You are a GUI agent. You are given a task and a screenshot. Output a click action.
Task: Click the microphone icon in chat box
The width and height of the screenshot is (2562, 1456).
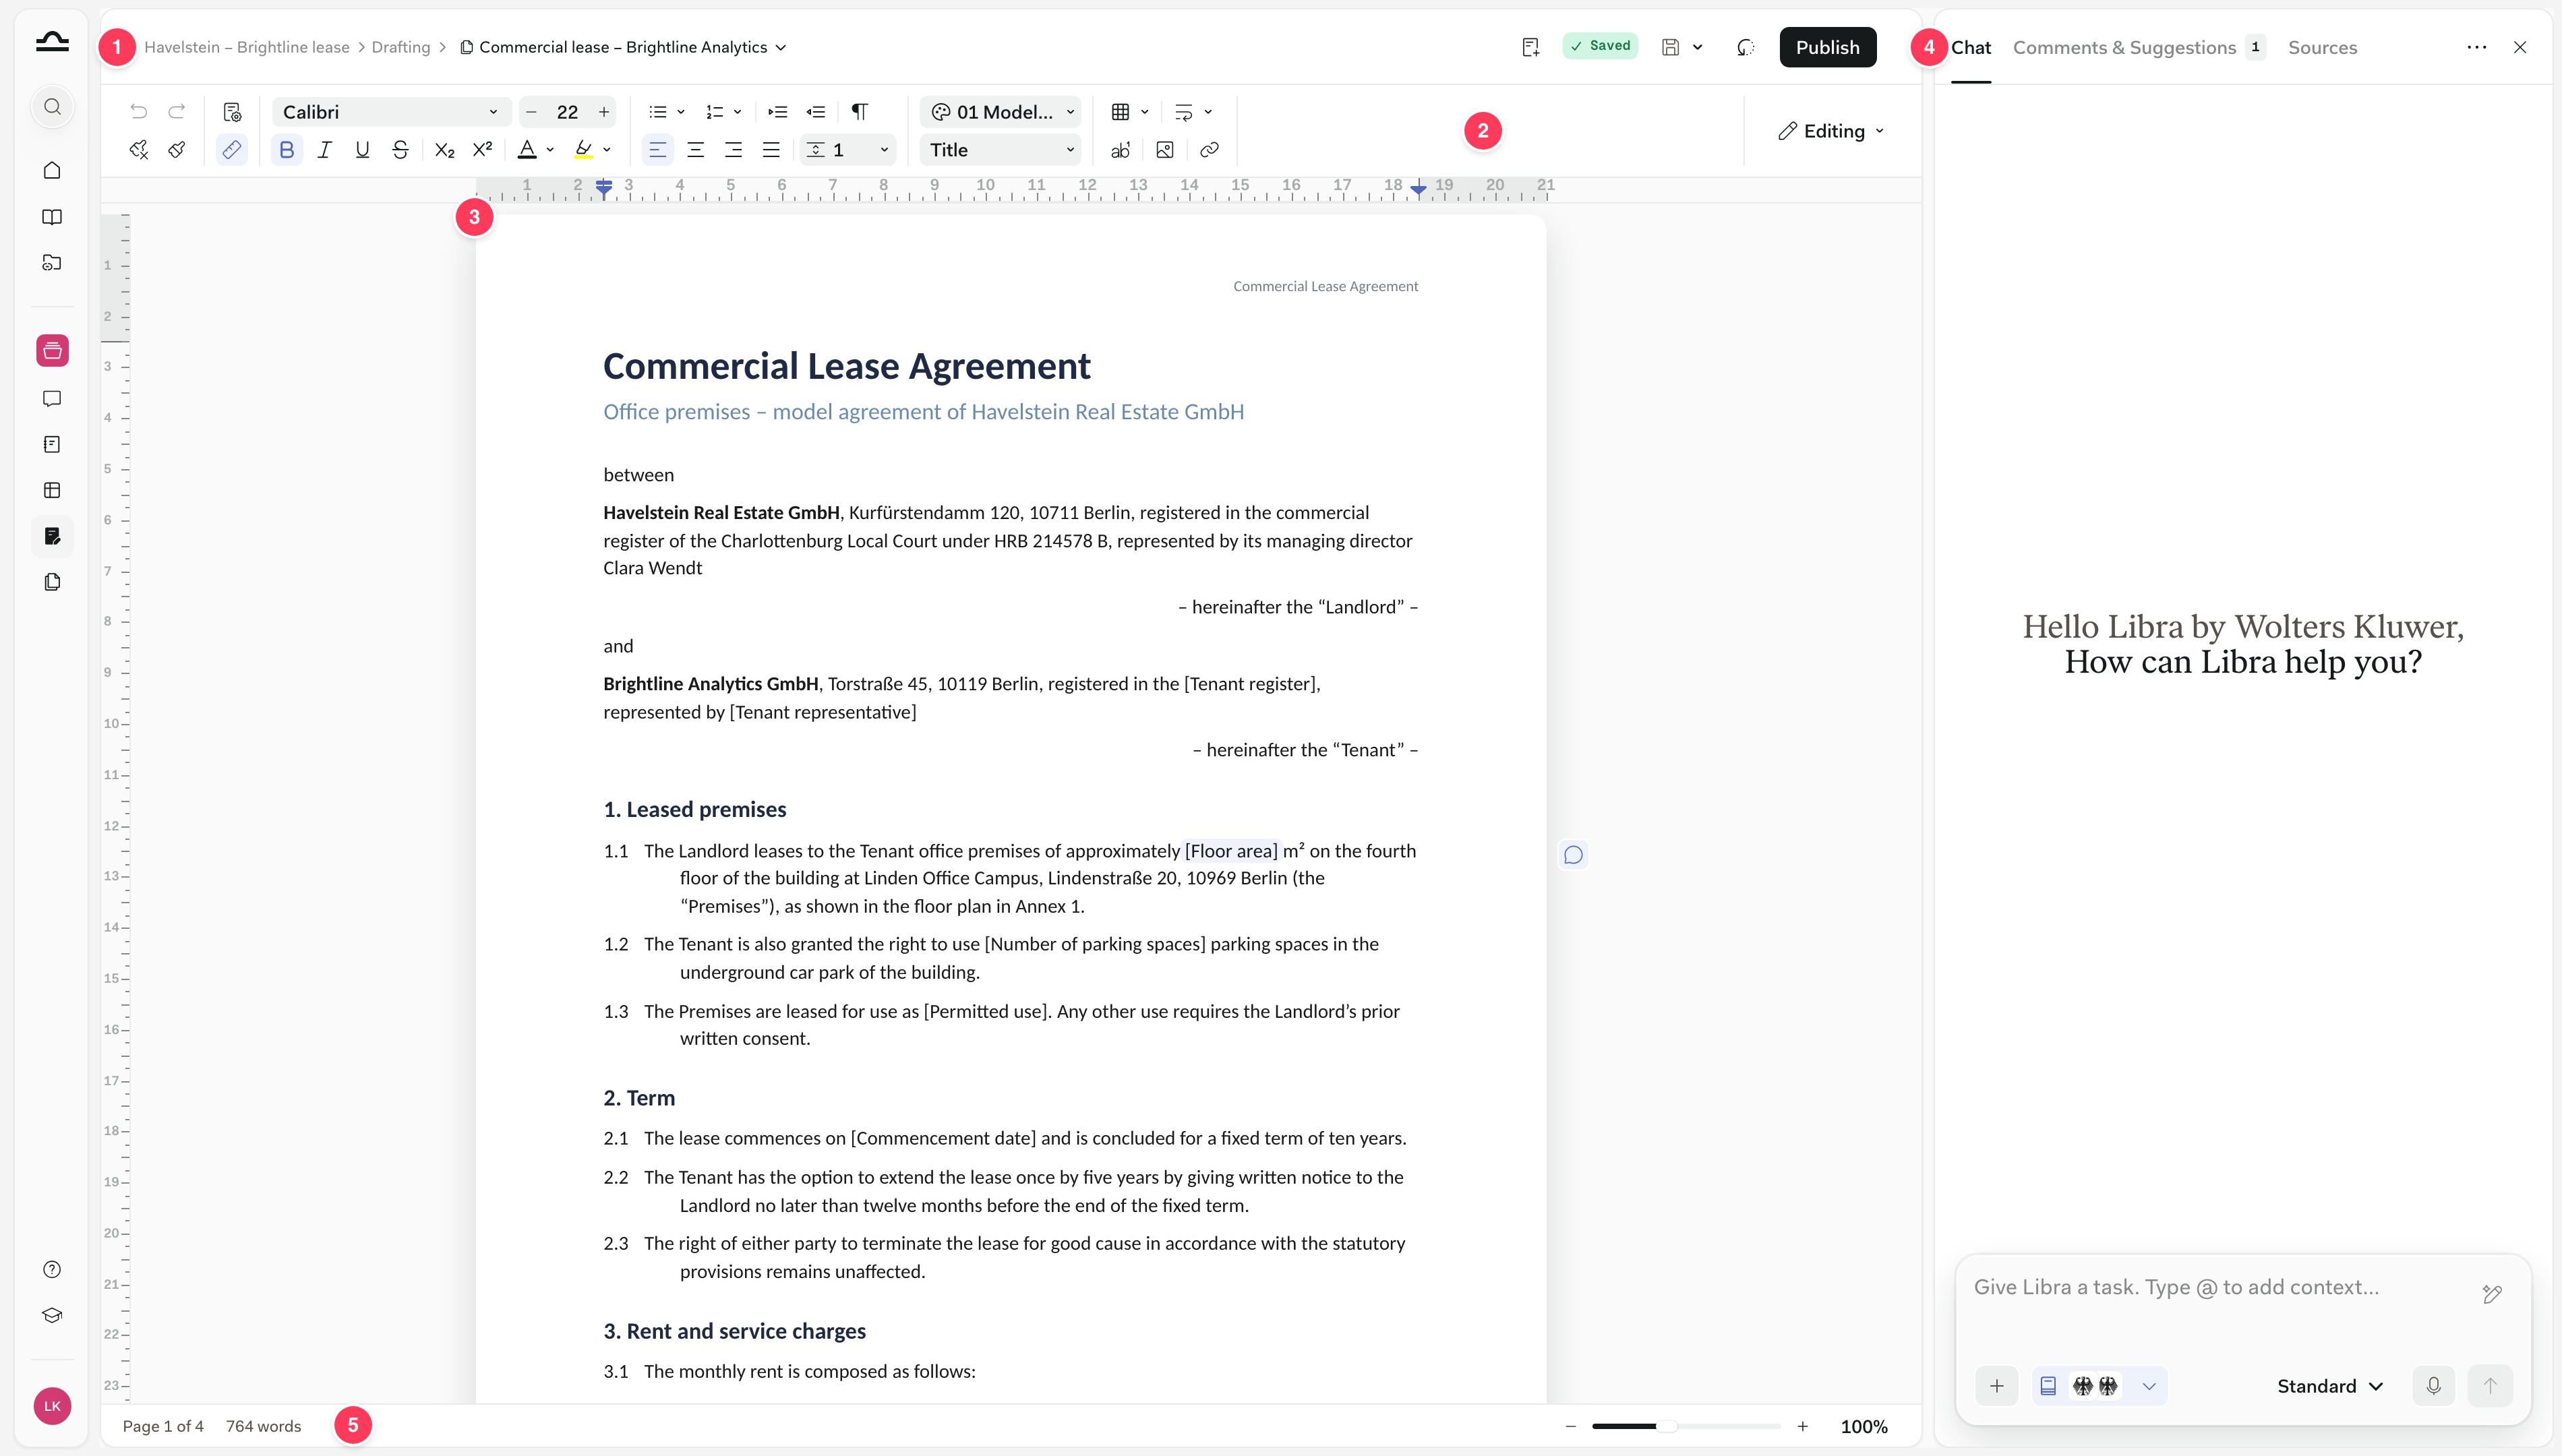coord(2434,1386)
